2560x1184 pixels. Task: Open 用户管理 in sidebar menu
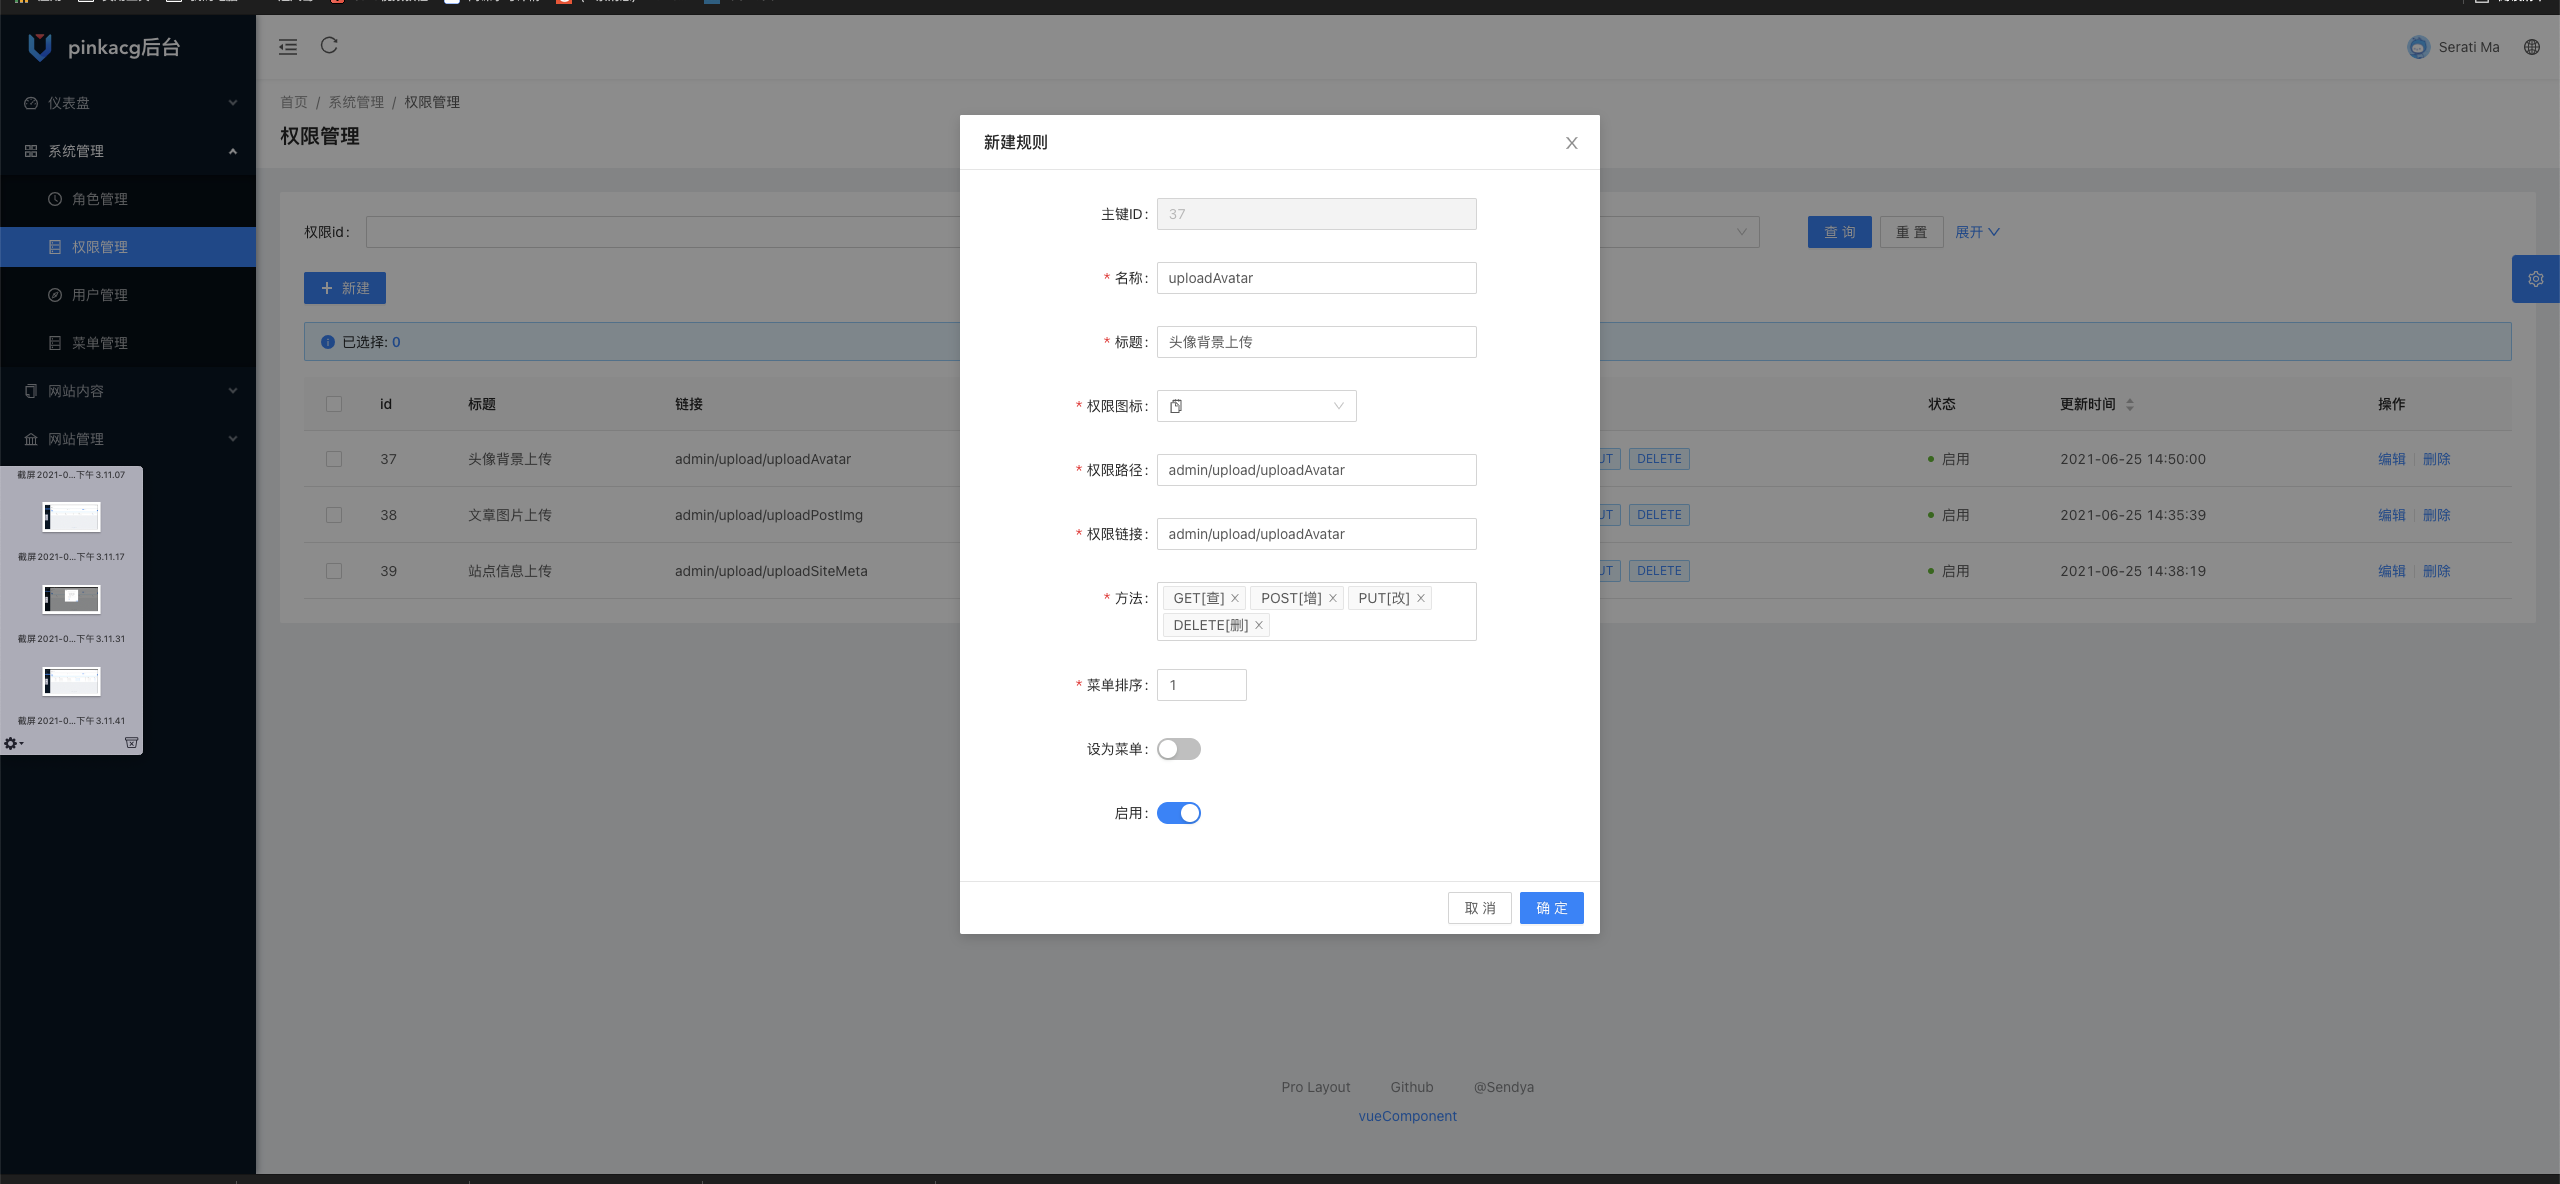[100, 295]
